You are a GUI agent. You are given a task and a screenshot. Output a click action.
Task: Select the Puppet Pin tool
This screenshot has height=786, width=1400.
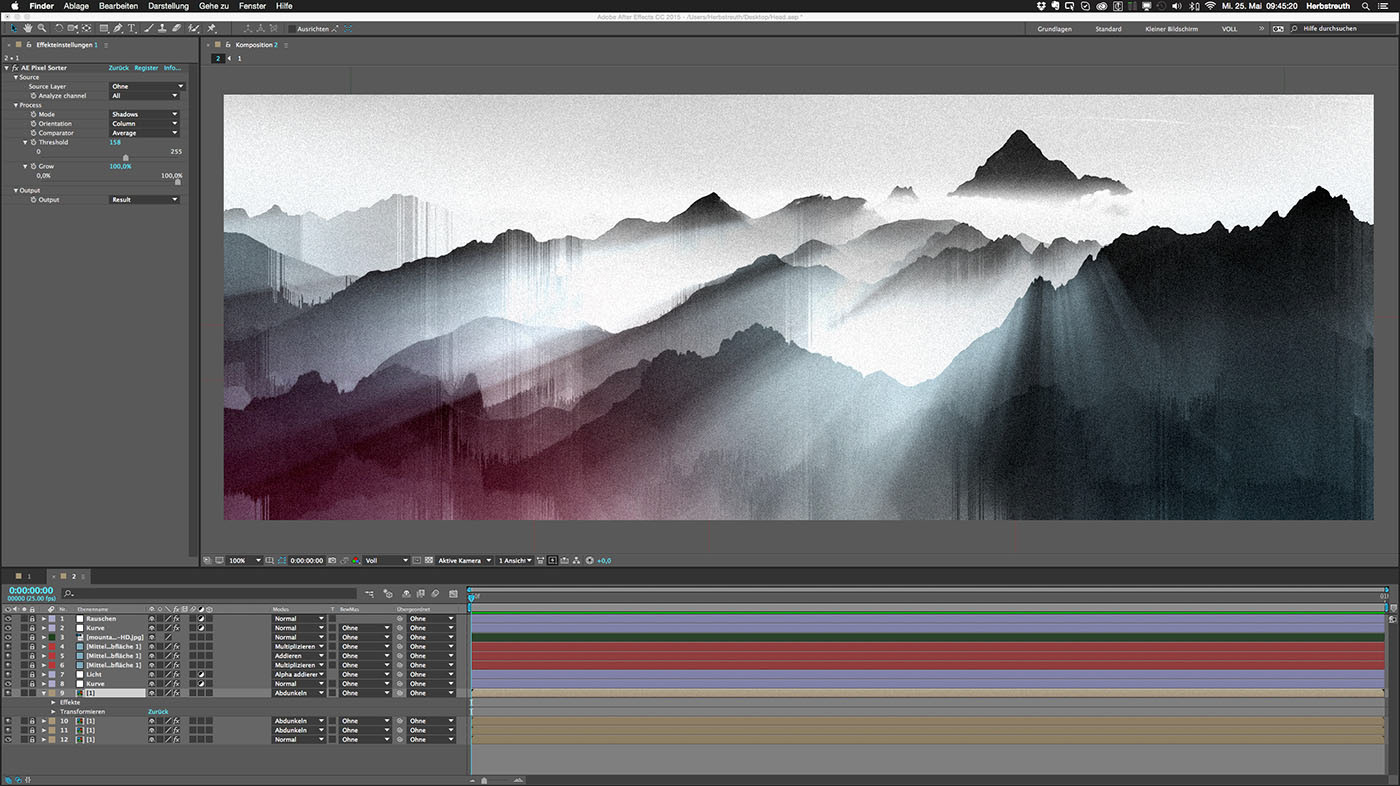tap(211, 29)
